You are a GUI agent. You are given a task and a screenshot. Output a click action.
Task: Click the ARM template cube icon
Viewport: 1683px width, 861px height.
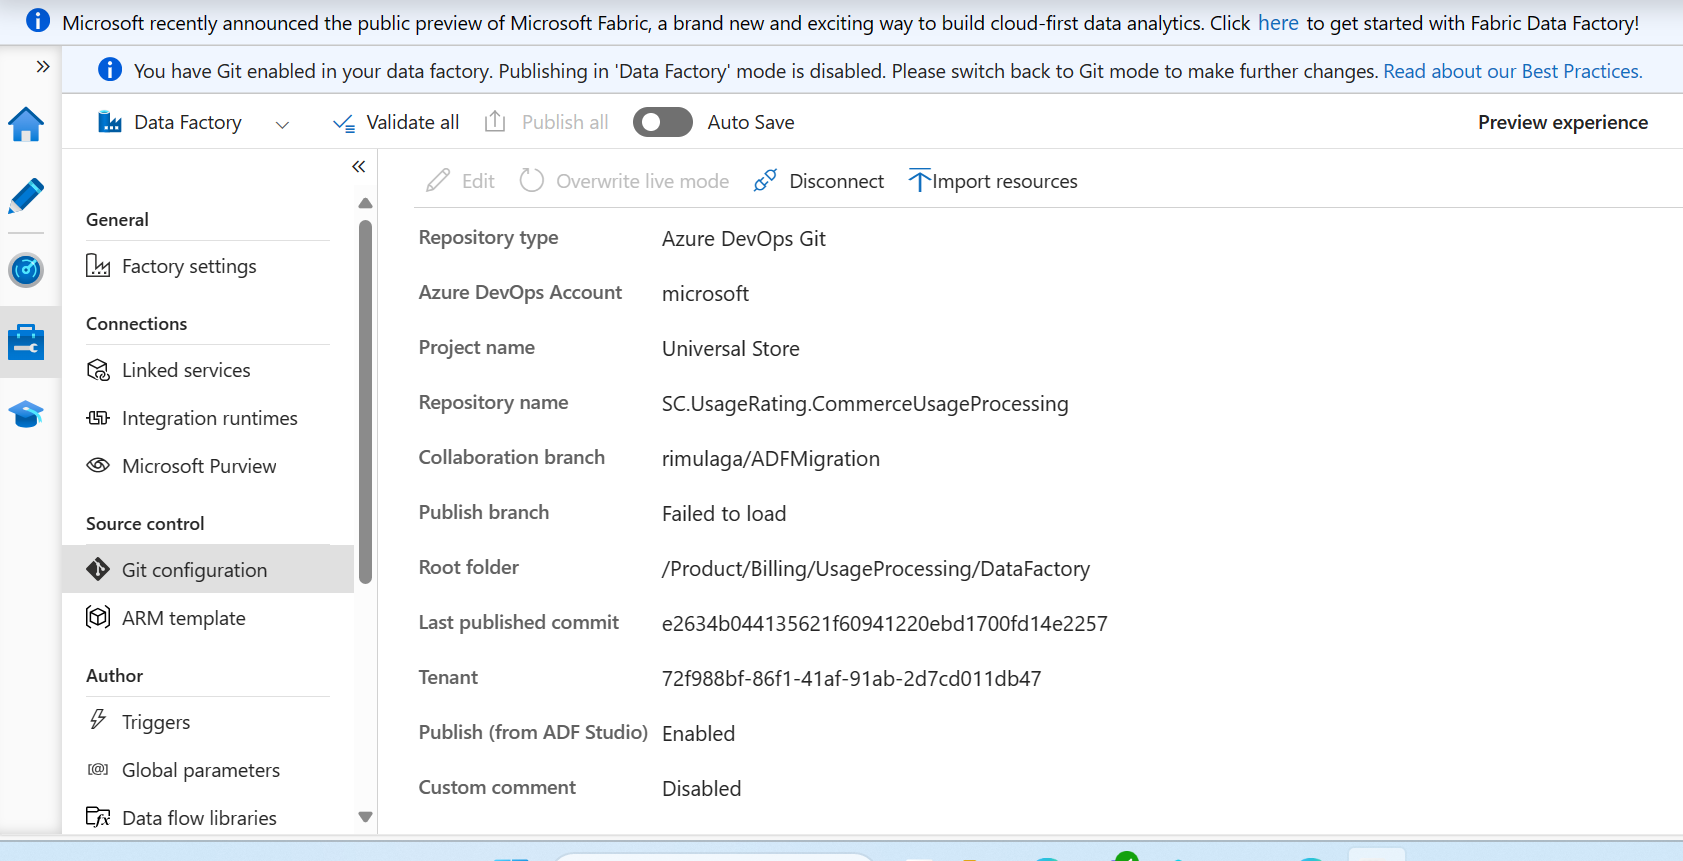pos(98,617)
